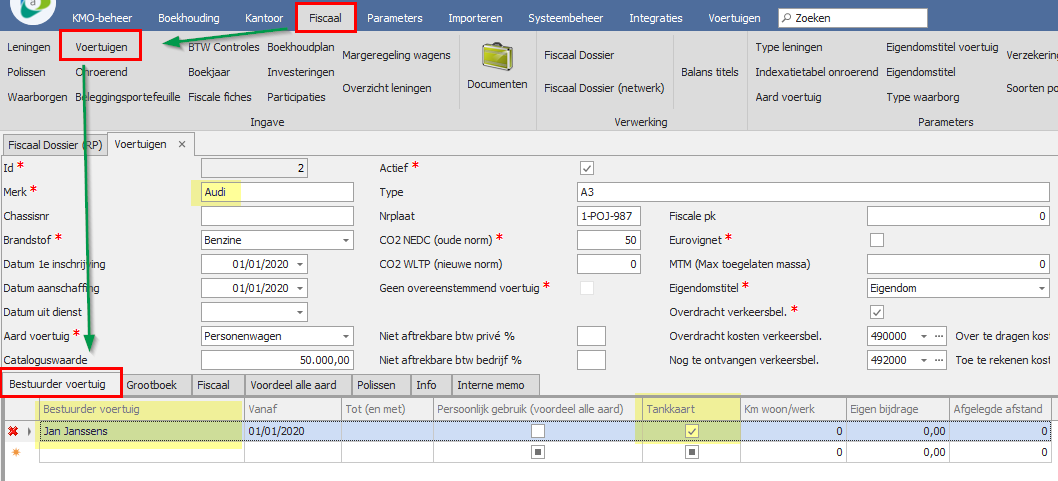Viewport: 1058px width, 481px height.
Task: Uncheck Tankkaart for Jan Janssens
Action: click(x=691, y=431)
